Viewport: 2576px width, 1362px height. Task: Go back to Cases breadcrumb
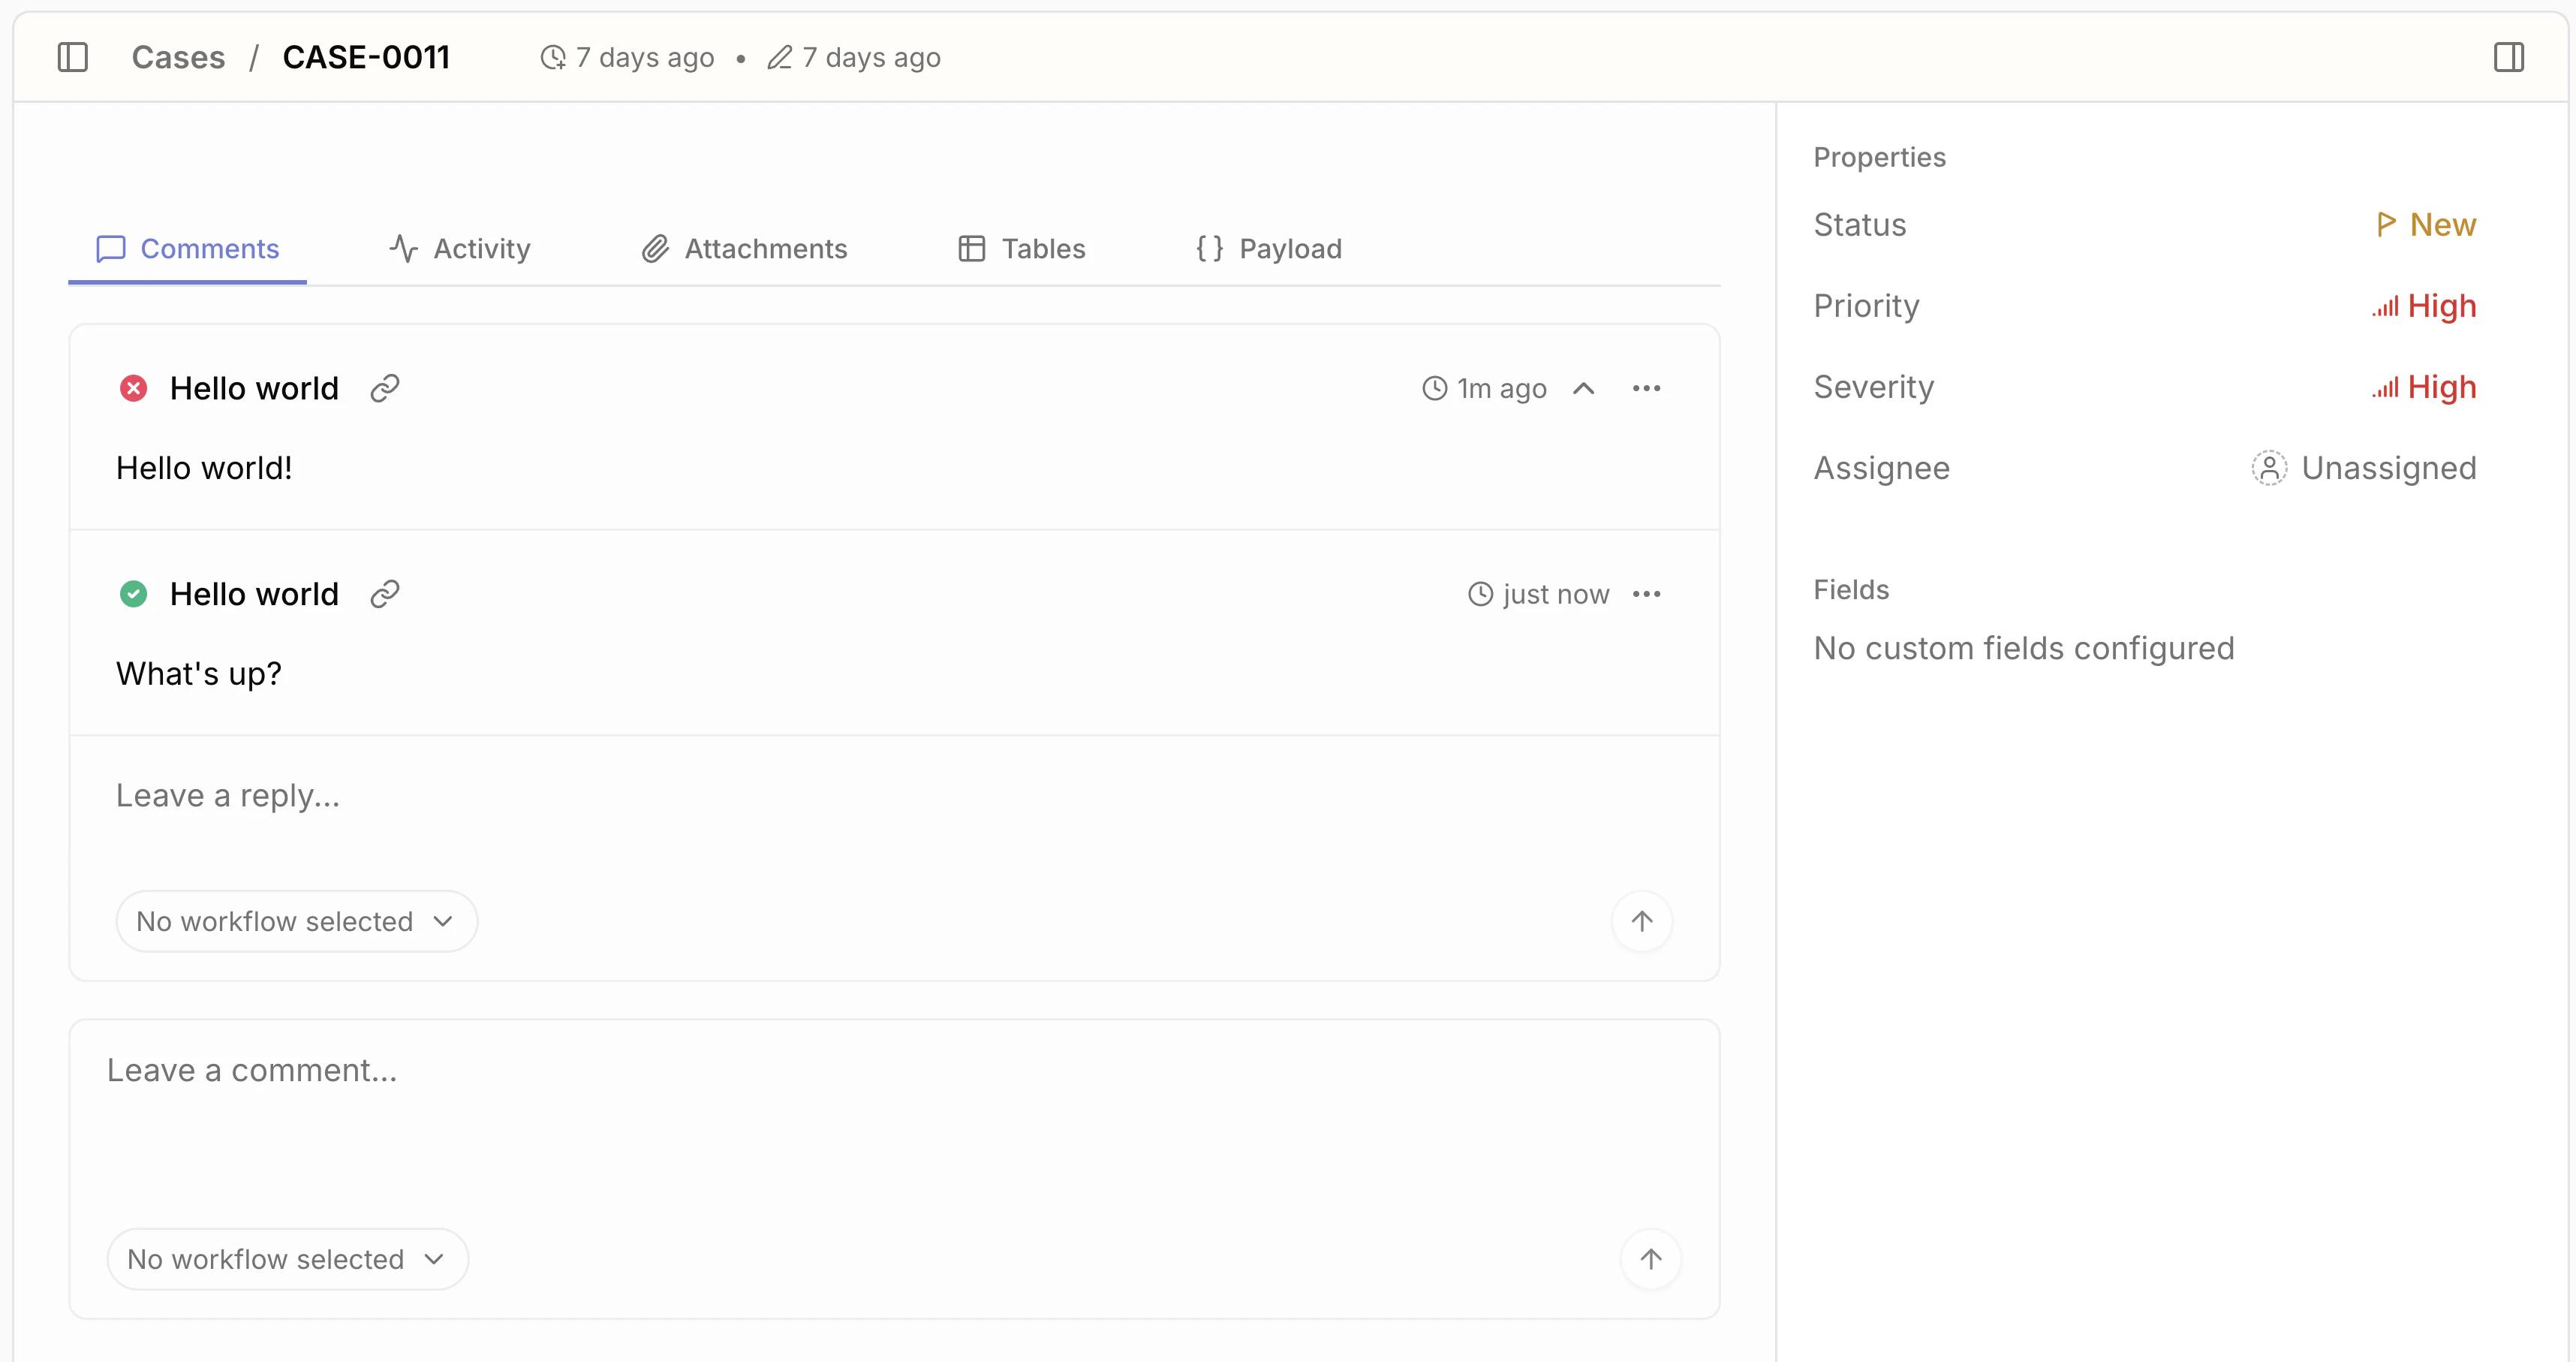coord(178,57)
